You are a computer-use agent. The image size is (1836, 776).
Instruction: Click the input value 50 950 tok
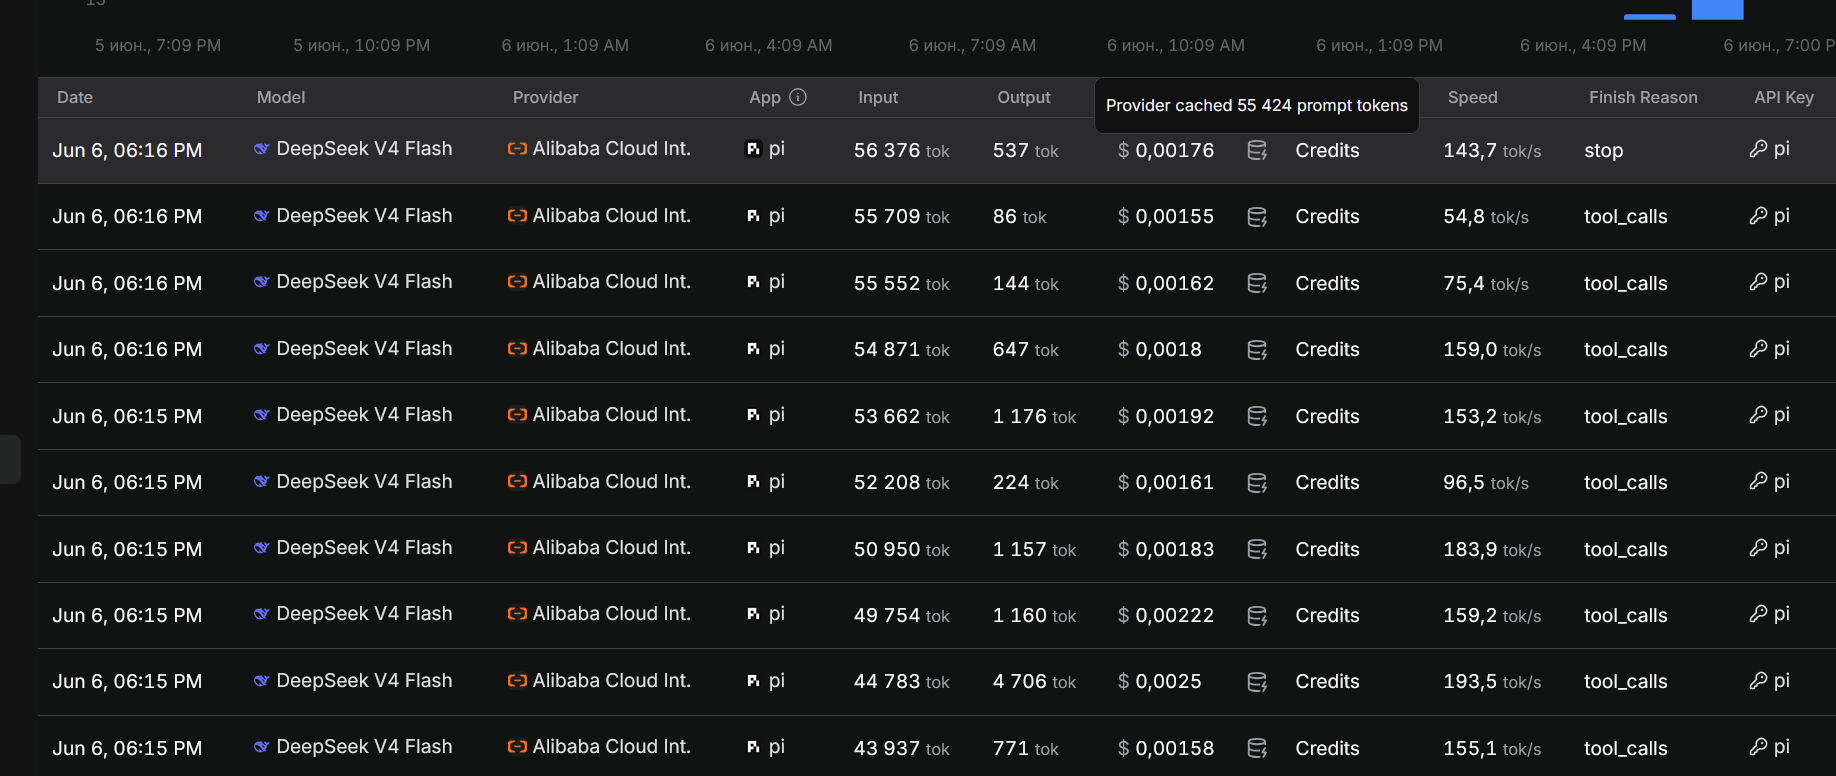pyautogui.click(x=902, y=549)
